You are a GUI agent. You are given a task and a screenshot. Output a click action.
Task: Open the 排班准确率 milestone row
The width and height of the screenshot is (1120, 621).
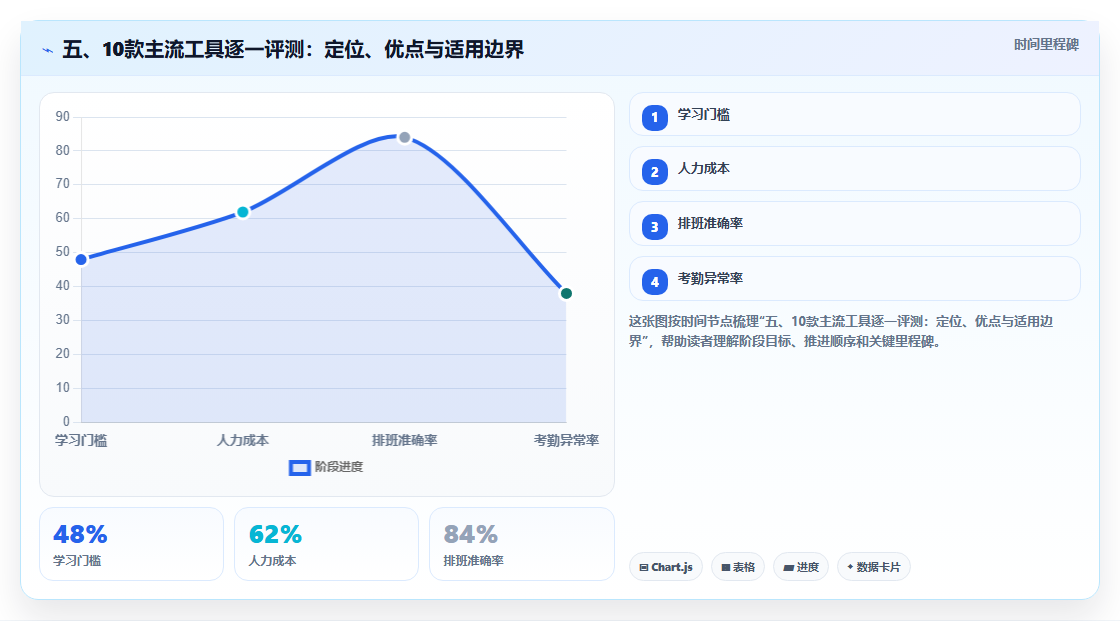854,224
